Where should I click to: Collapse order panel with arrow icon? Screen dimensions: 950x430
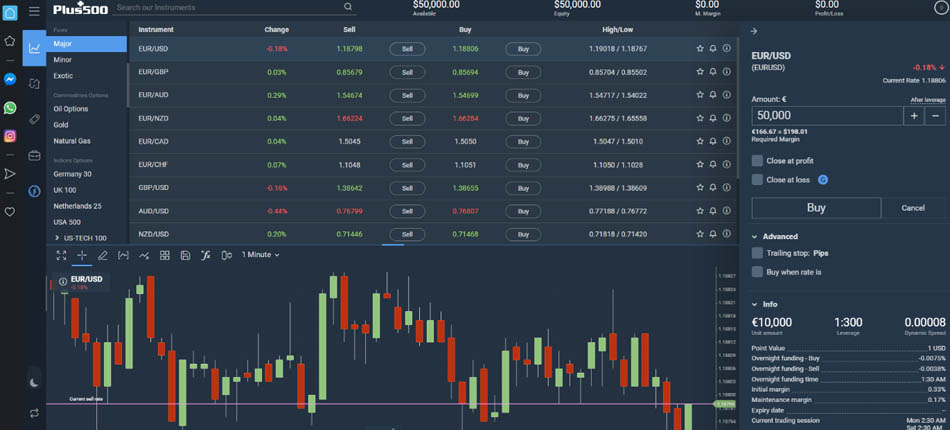(x=754, y=31)
